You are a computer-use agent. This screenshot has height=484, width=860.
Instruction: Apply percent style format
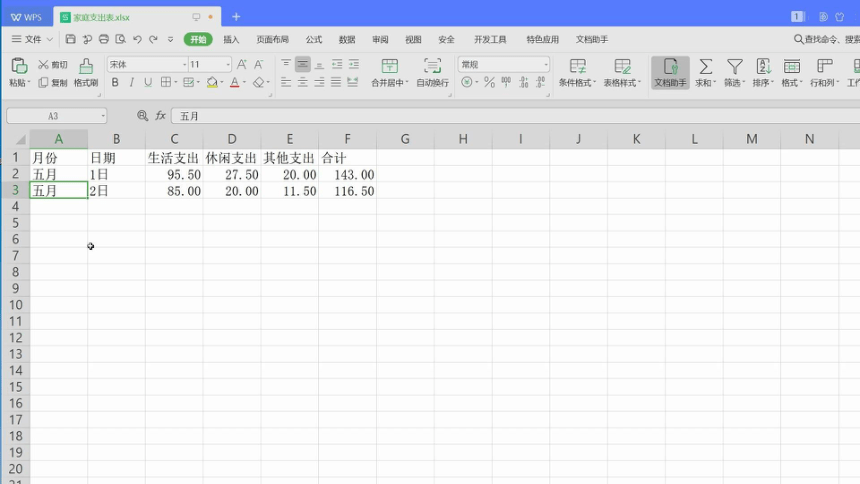[489, 82]
